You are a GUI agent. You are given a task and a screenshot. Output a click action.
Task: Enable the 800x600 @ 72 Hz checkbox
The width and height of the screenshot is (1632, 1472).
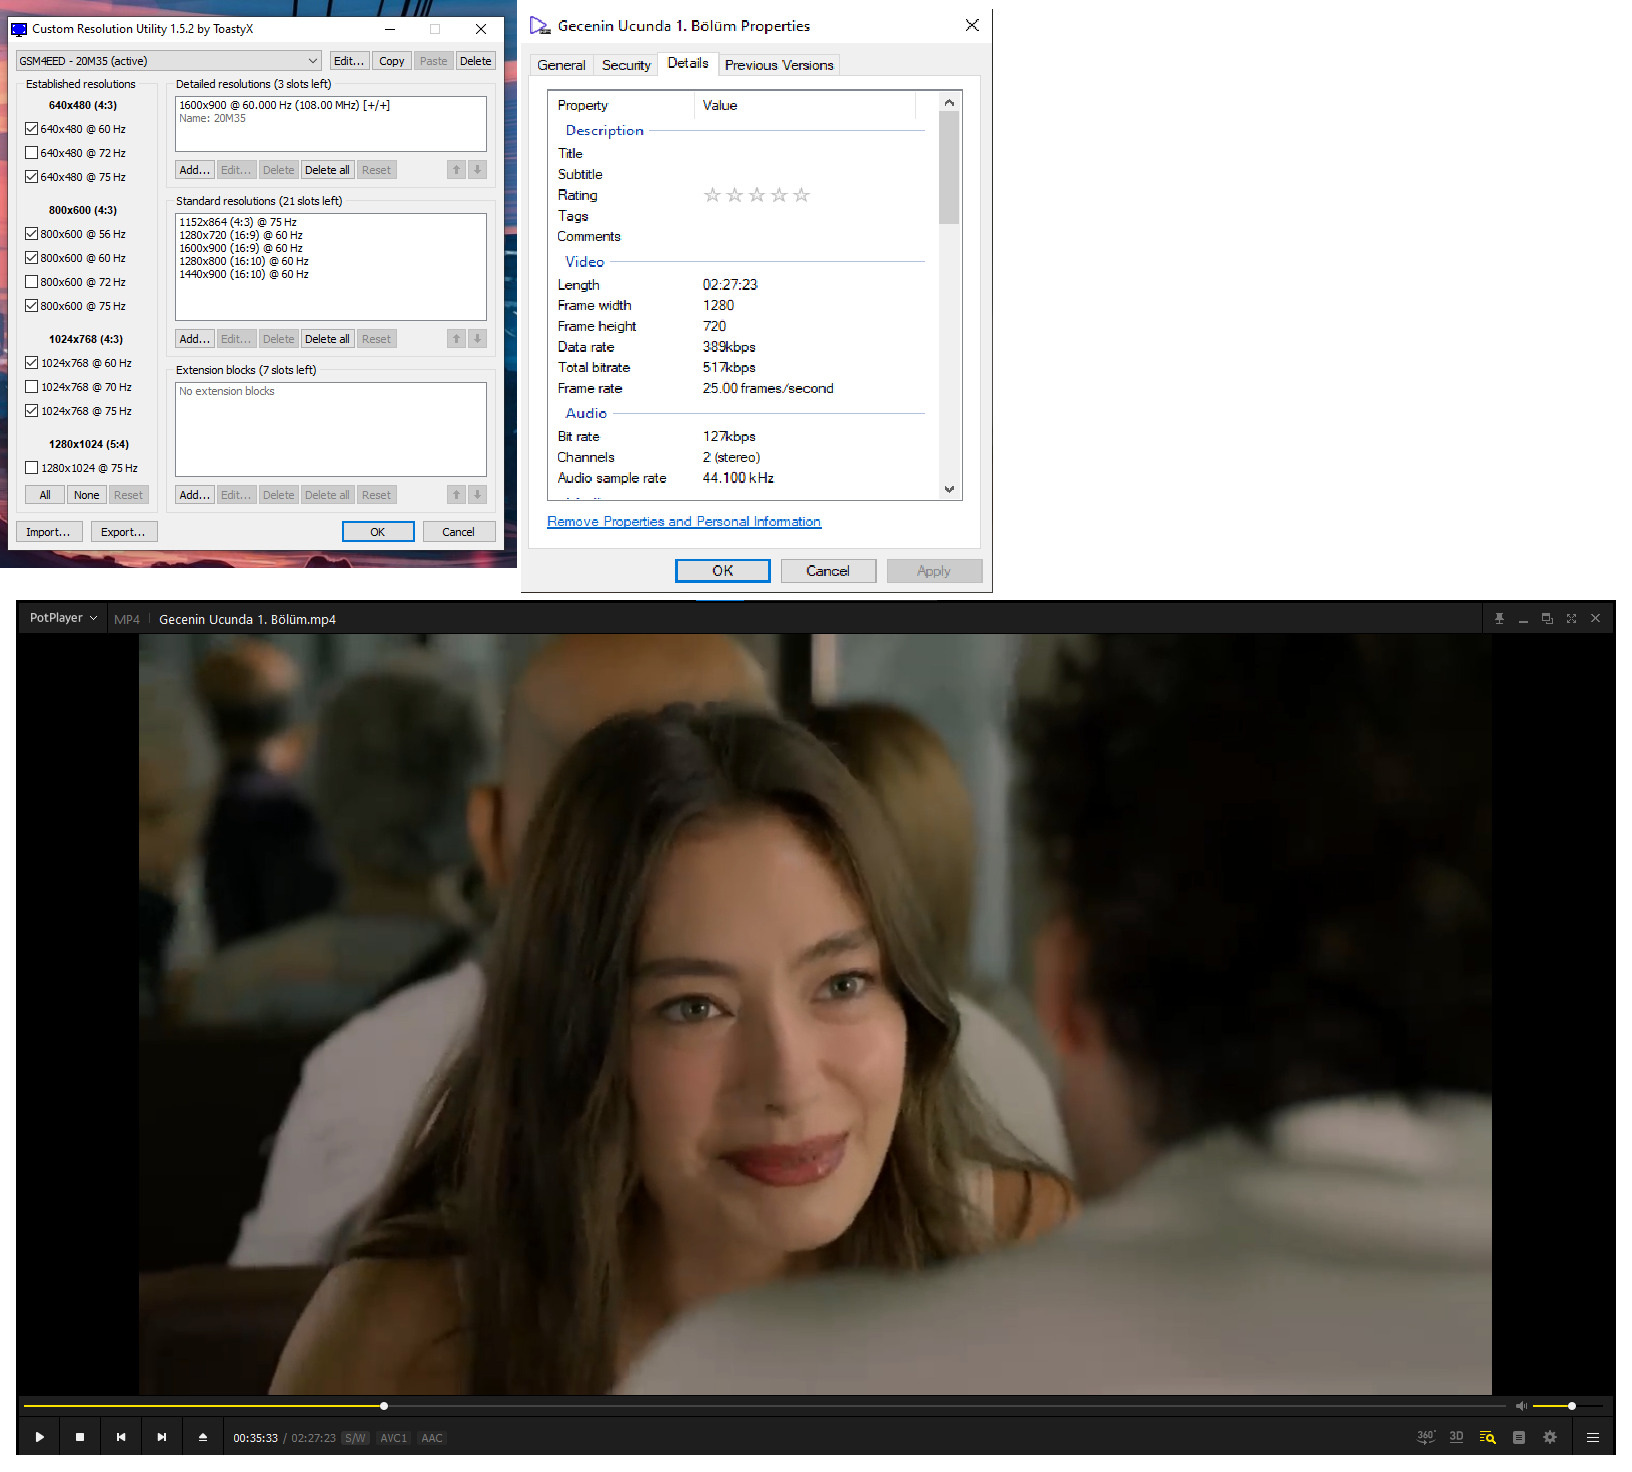point(32,282)
